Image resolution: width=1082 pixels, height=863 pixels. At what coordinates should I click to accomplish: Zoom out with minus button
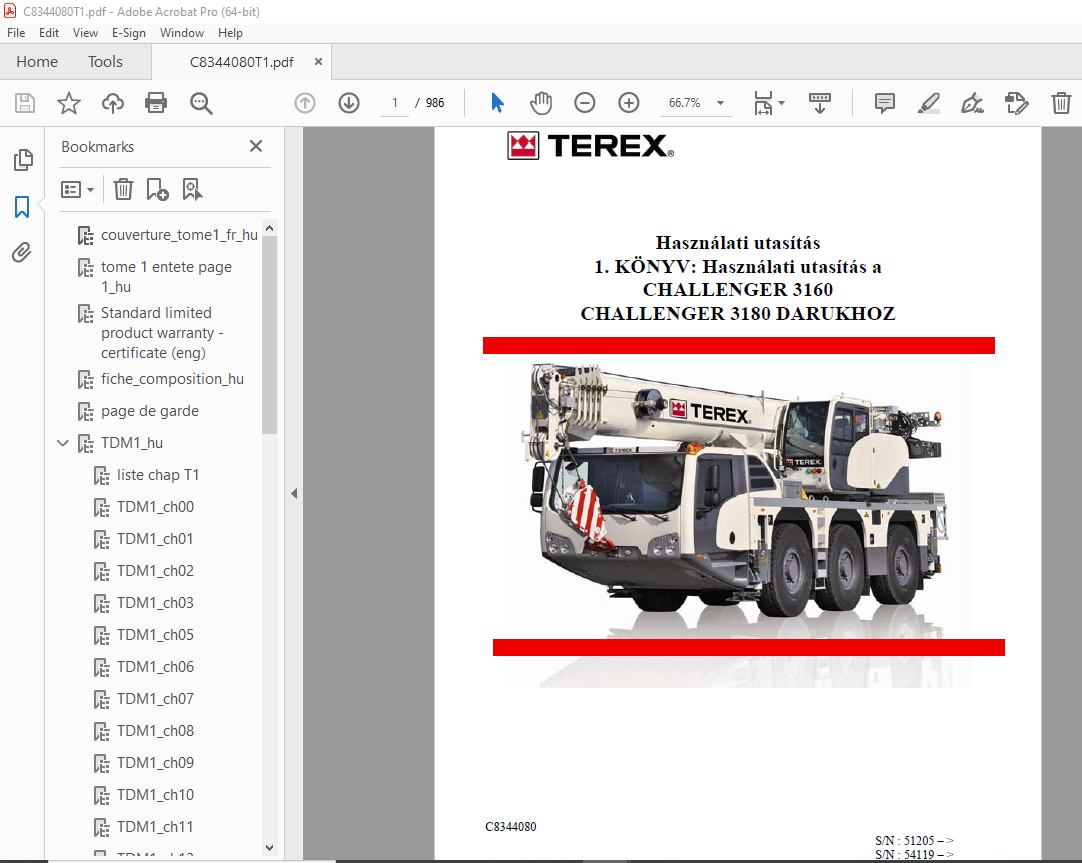tap(584, 103)
